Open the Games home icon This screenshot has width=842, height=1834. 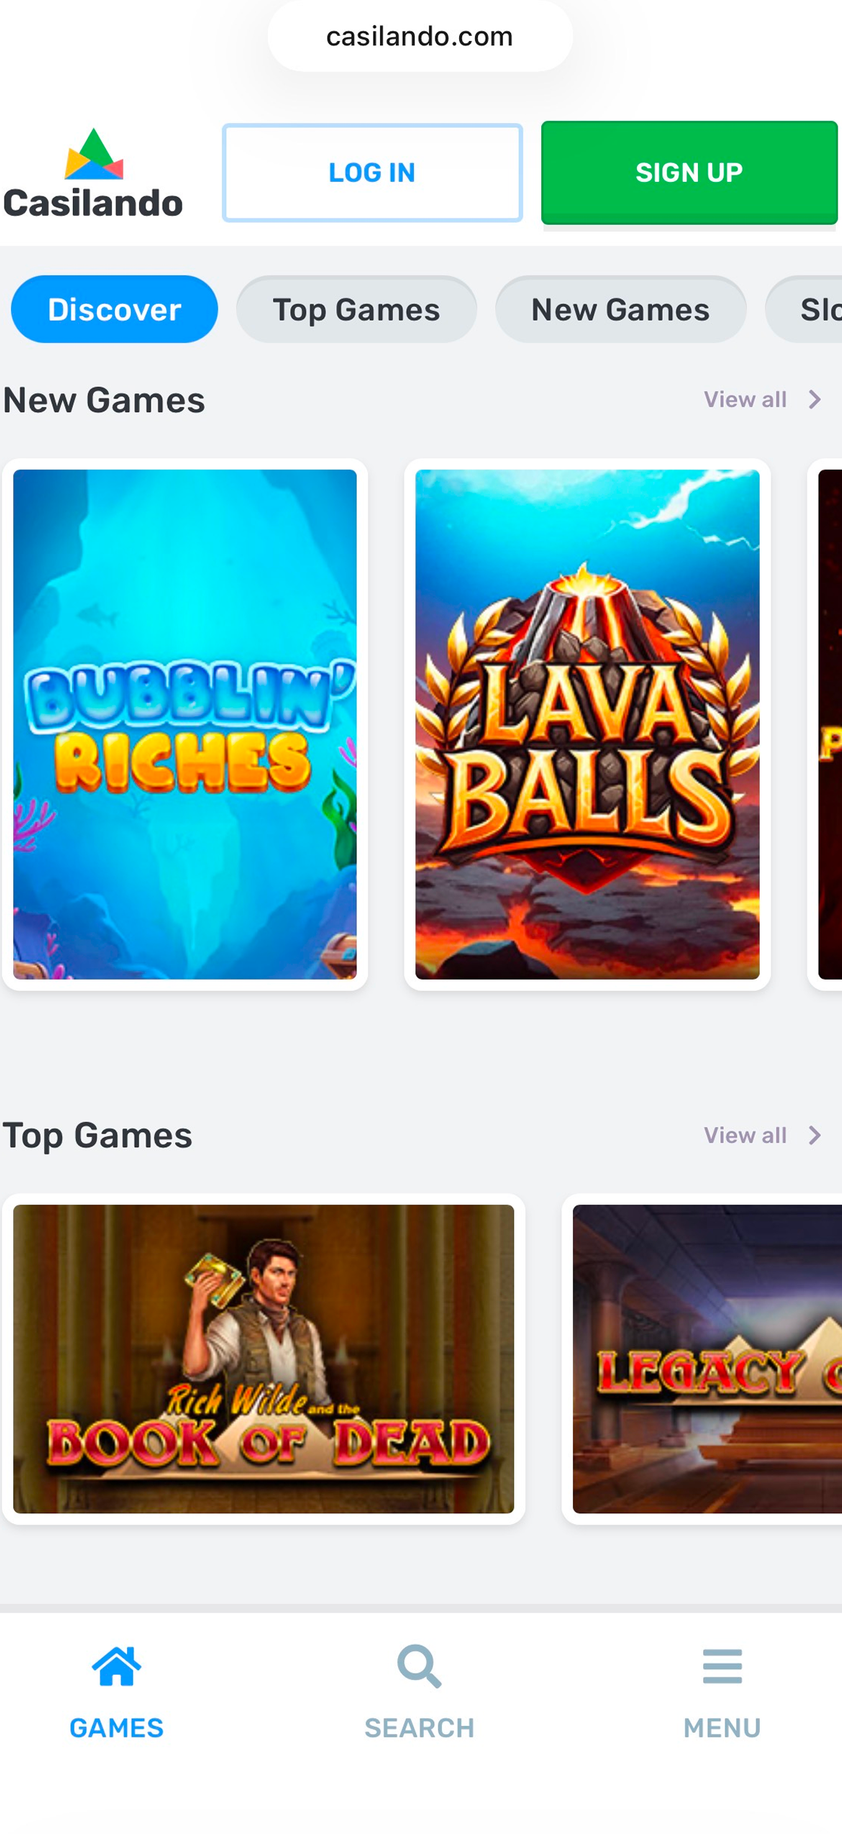pos(116,1666)
